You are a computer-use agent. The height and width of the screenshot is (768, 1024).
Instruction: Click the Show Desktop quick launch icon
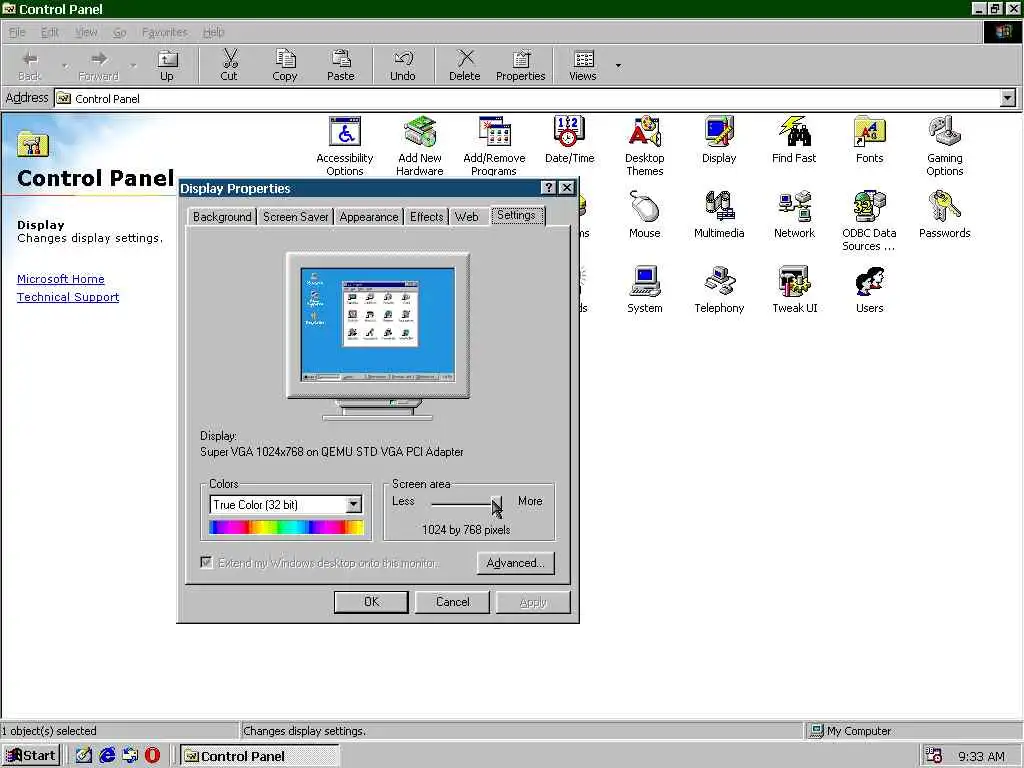click(x=84, y=755)
